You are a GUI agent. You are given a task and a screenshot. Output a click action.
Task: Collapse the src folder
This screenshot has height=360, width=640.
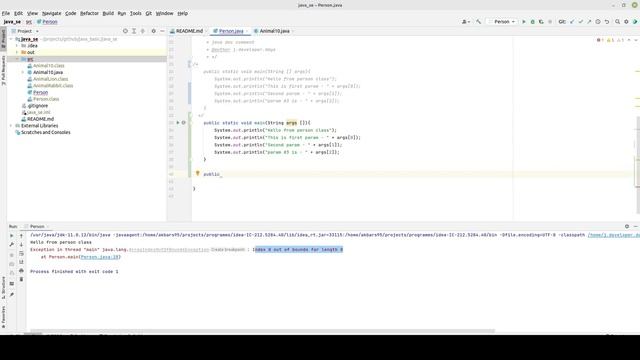17,59
